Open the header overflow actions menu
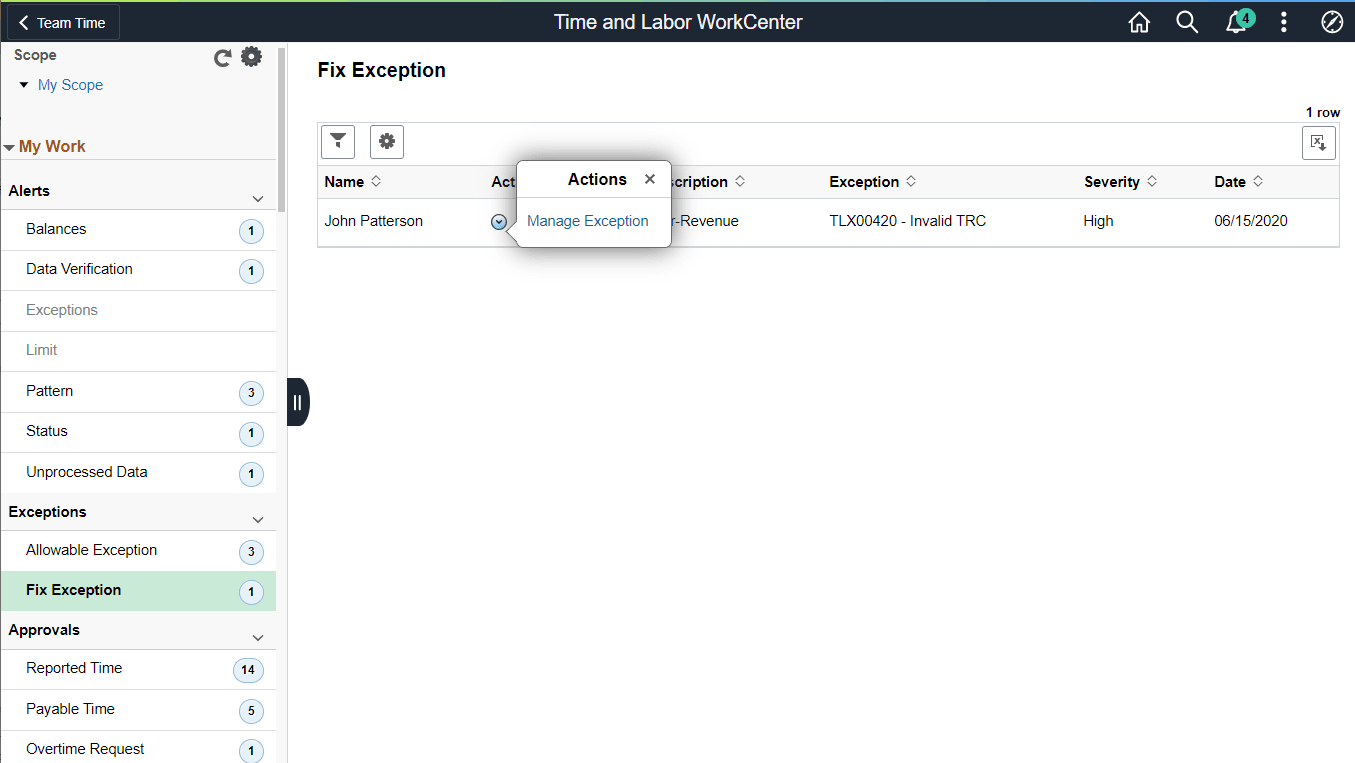1355x763 pixels. [x=1284, y=21]
